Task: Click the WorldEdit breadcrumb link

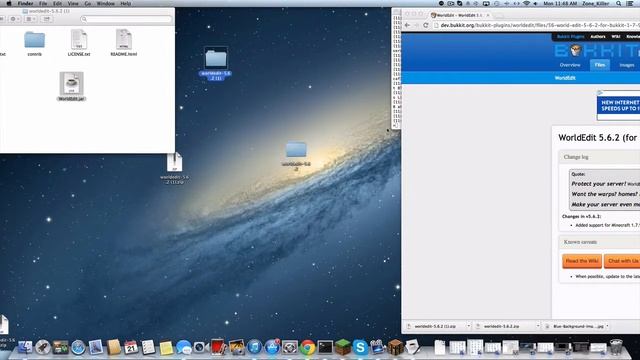Action: [x=565, y=78]
